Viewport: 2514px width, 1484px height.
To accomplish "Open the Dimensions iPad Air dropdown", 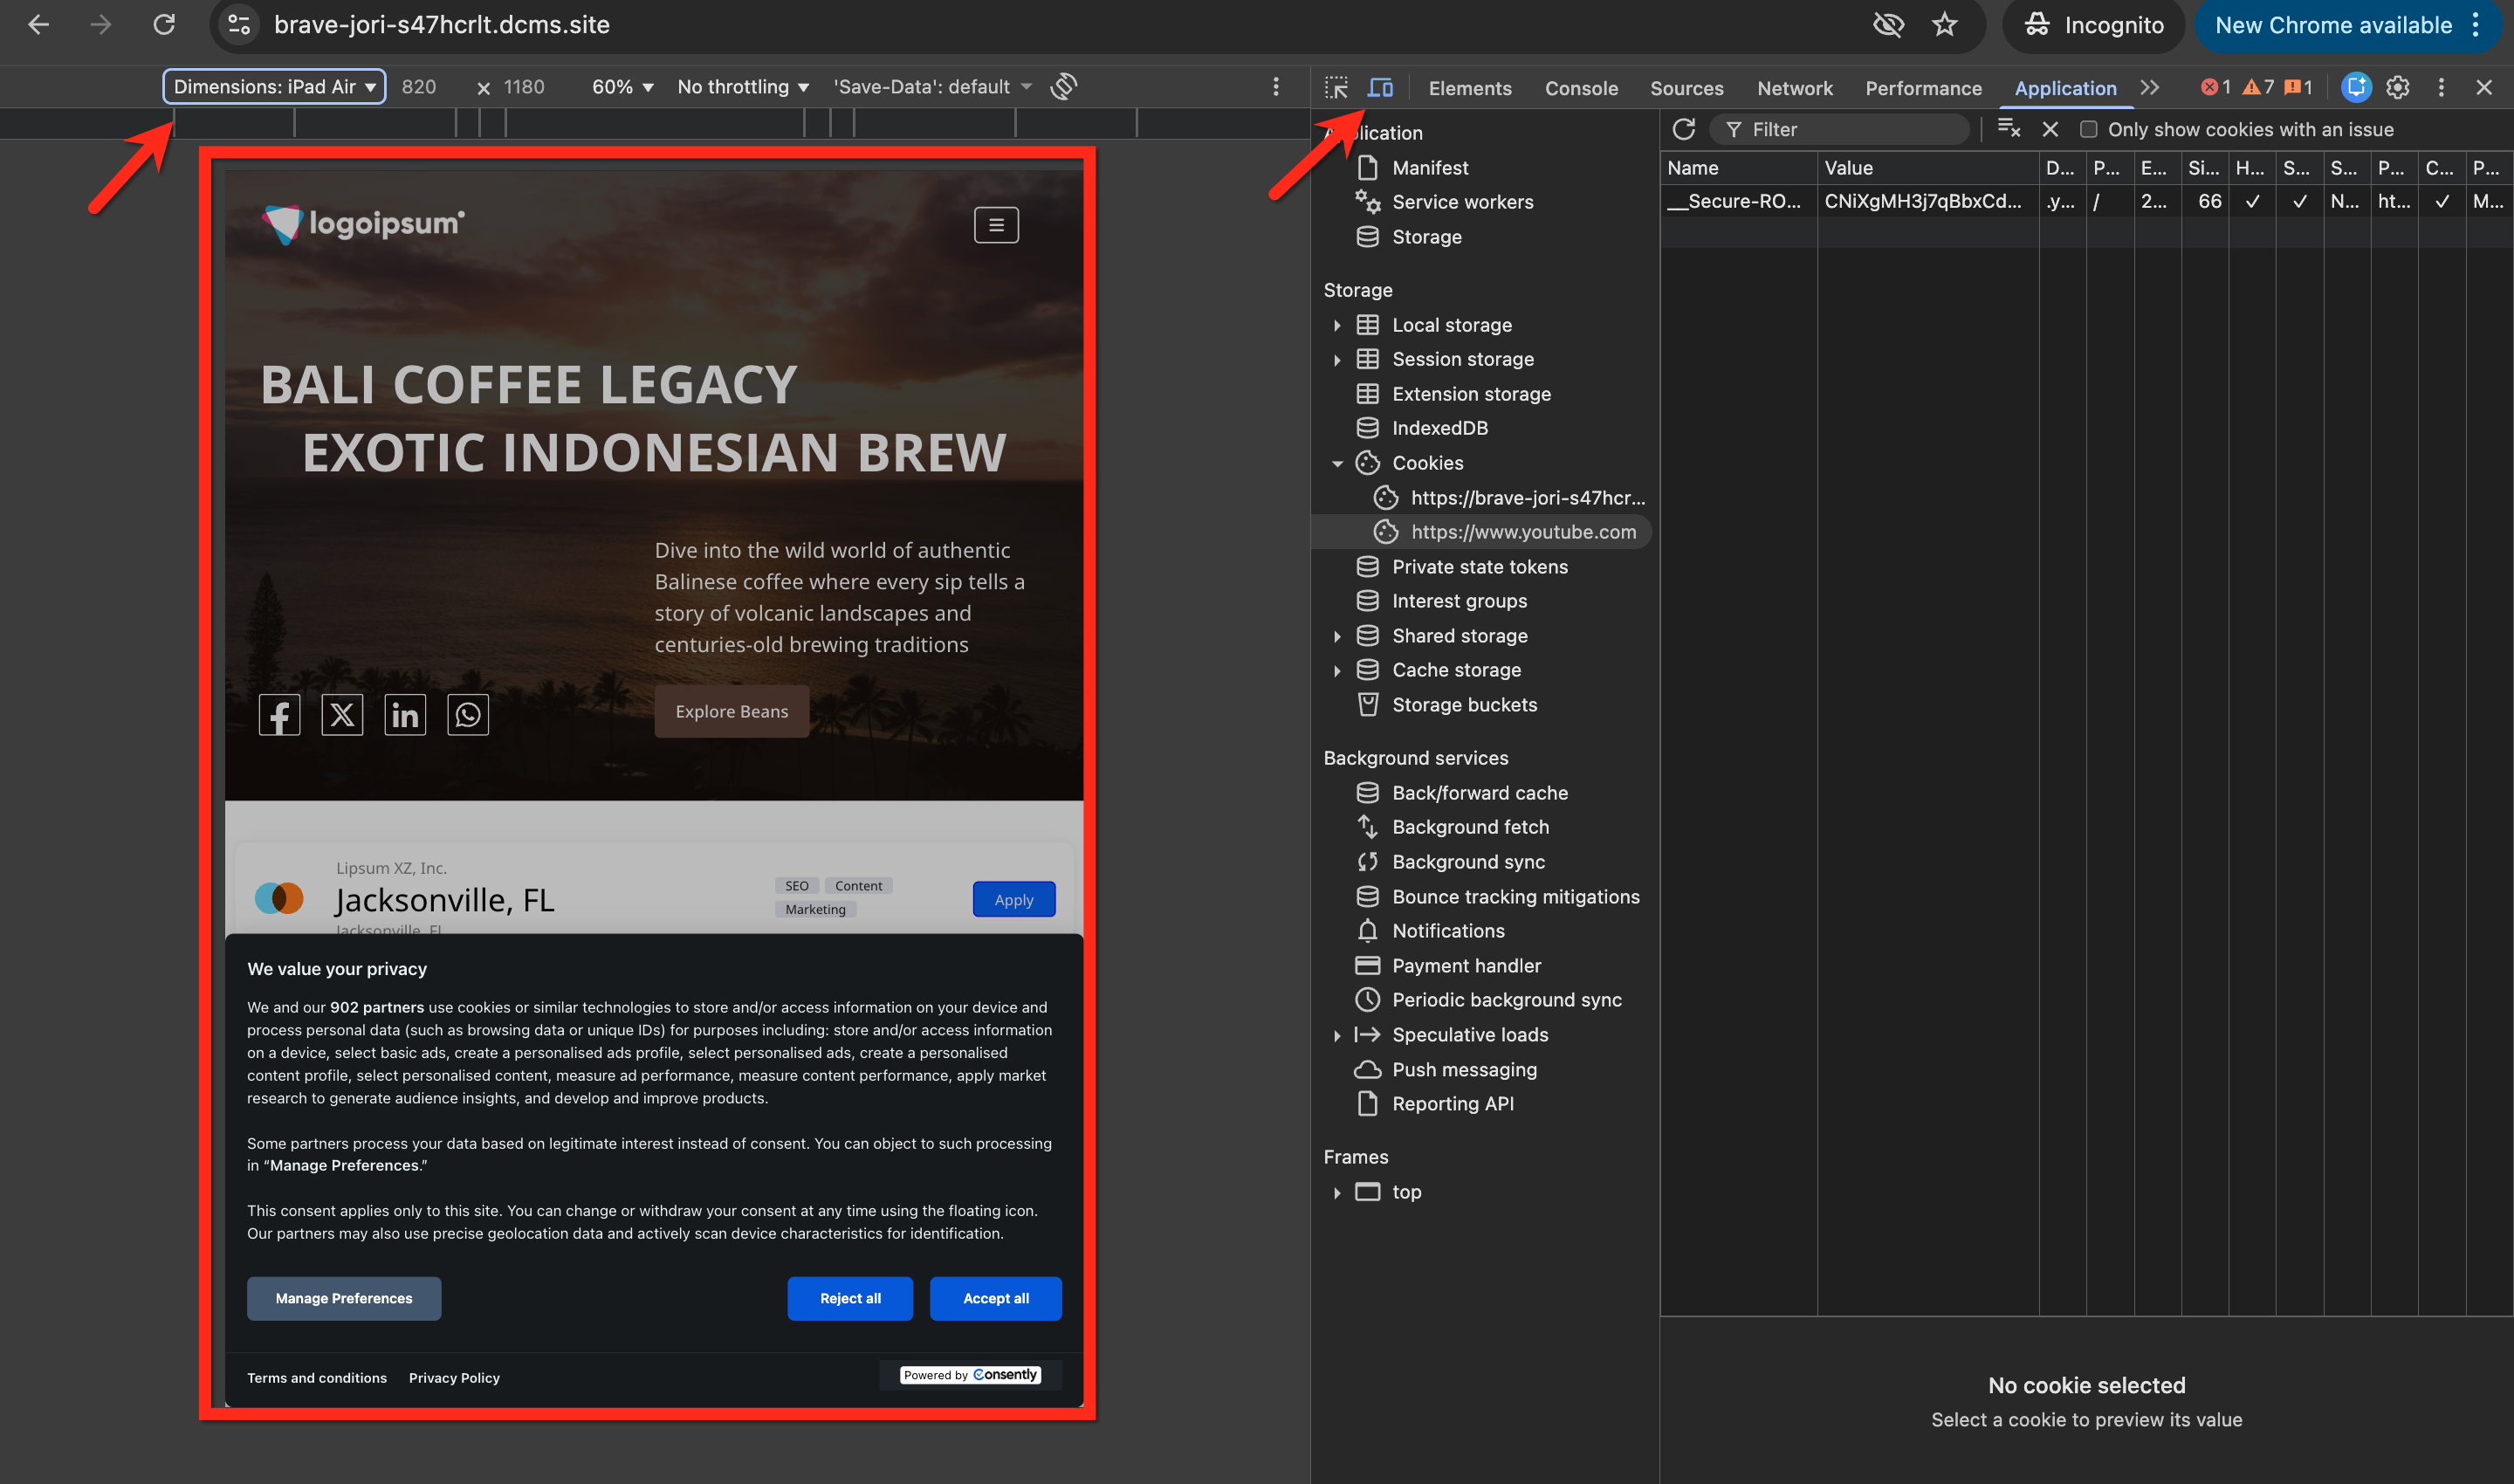I will tap(274, 87).
